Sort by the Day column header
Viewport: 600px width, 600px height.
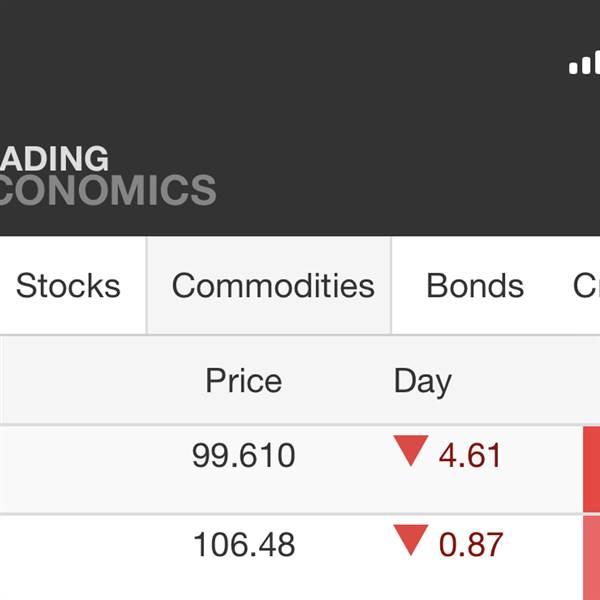[422, 382]
